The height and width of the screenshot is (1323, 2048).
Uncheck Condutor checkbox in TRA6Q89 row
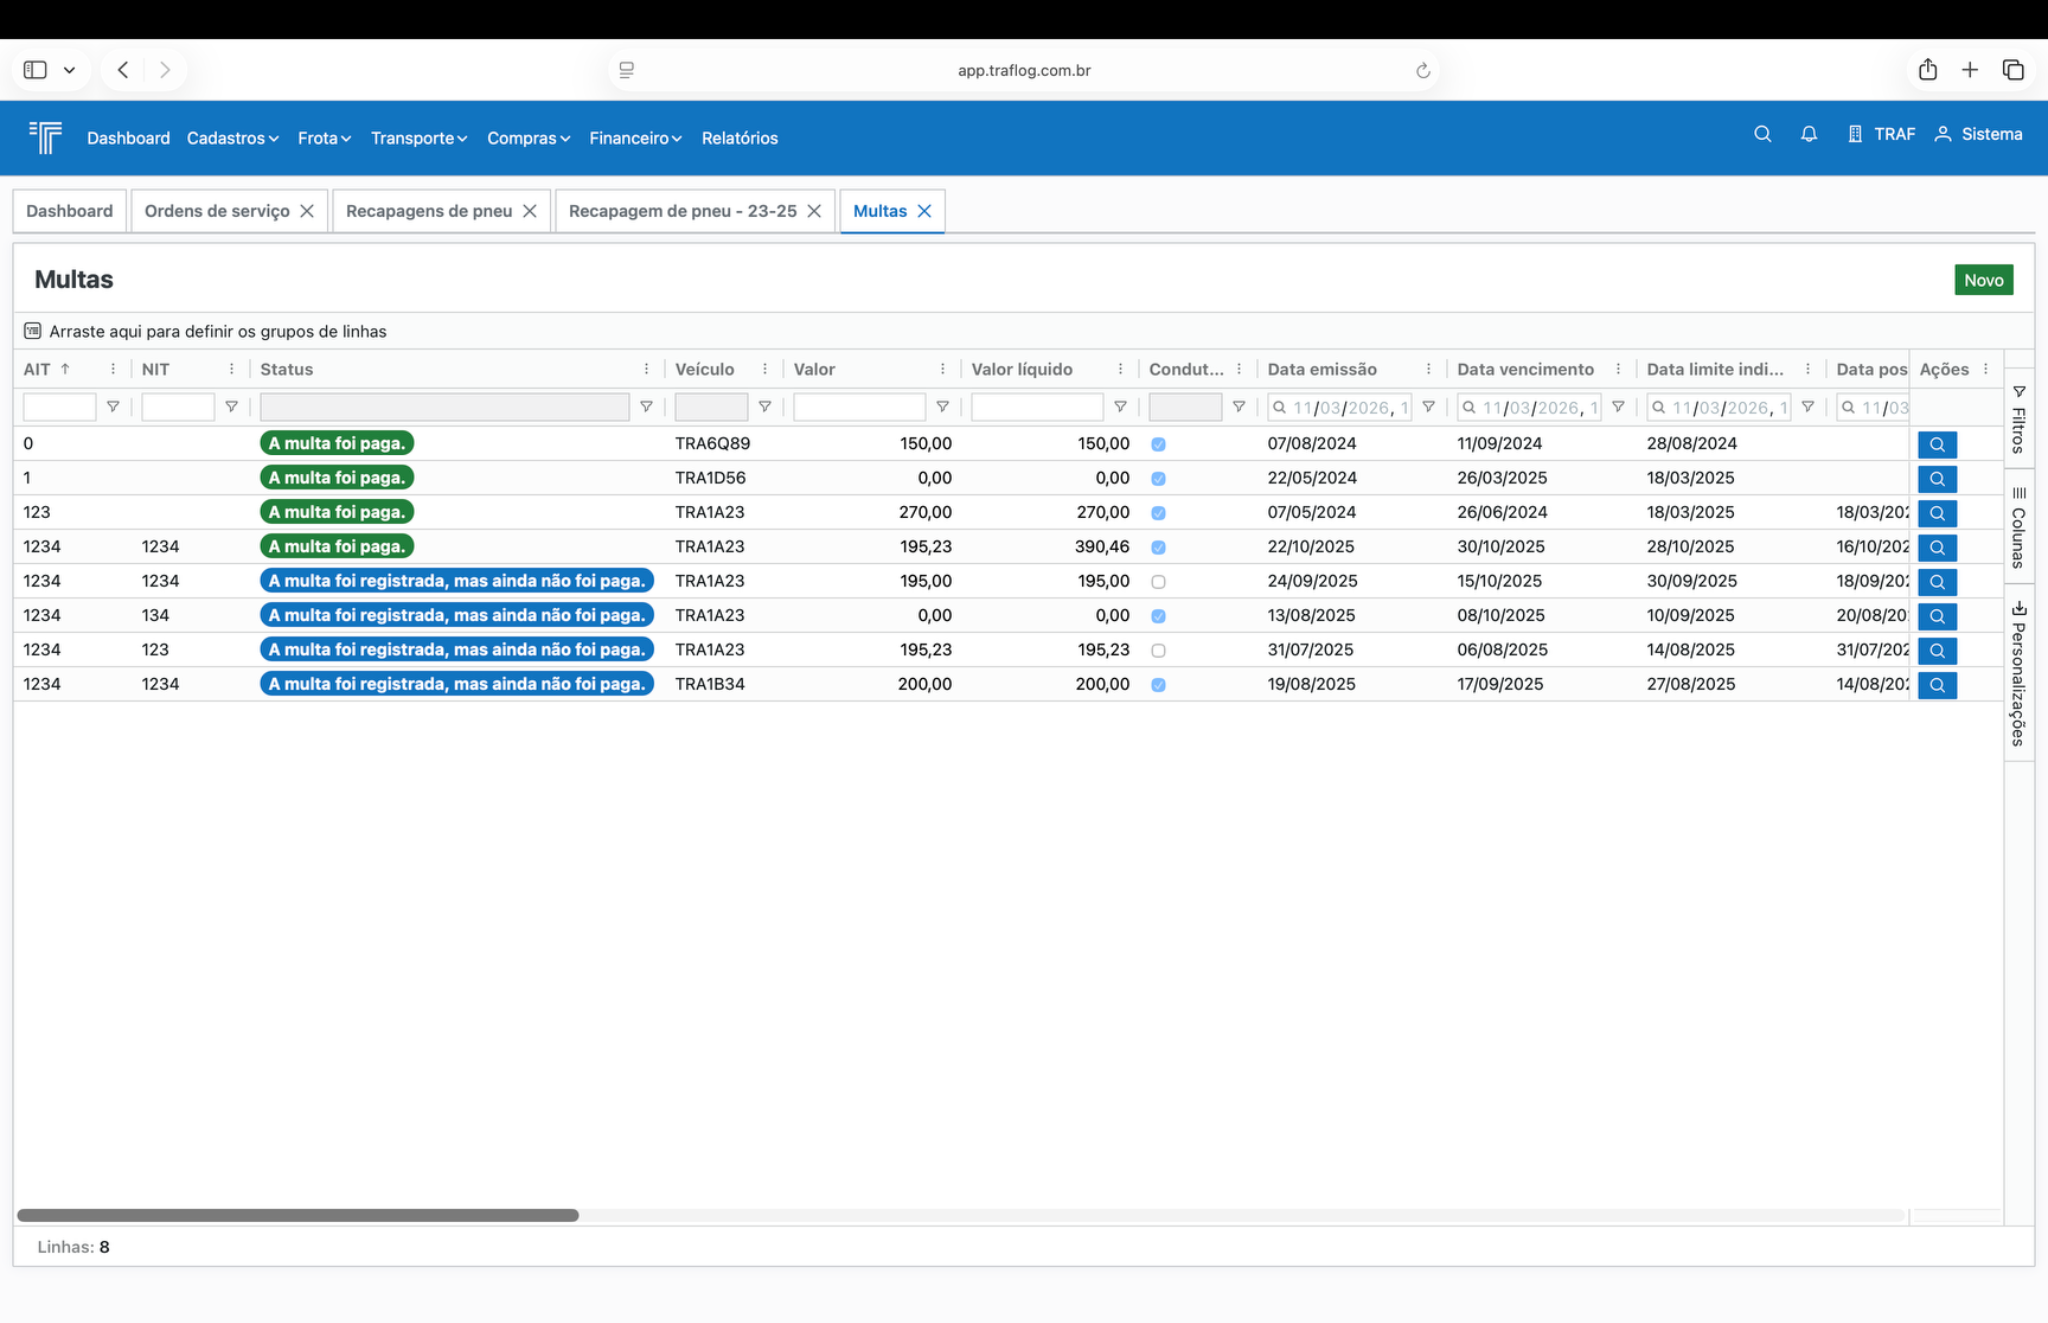[1158, 444]
